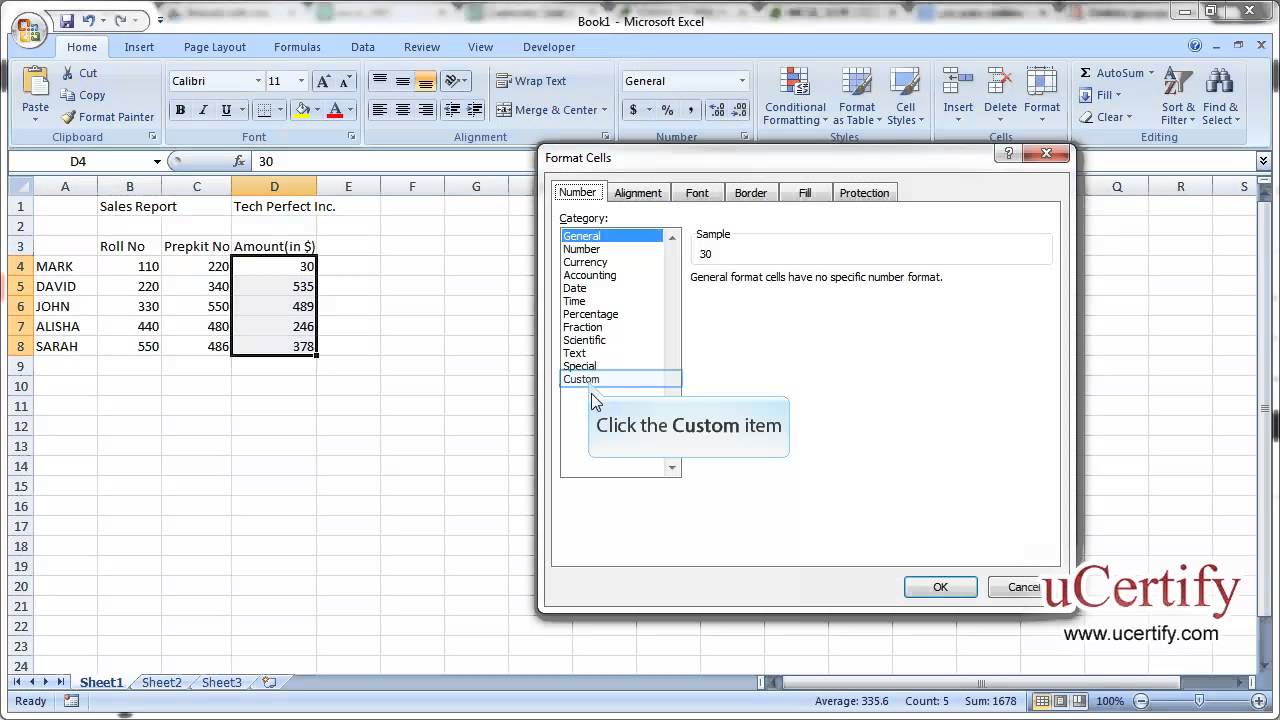
Task: Open the Name Box dropdown arrow
Action: click(157, 161)
